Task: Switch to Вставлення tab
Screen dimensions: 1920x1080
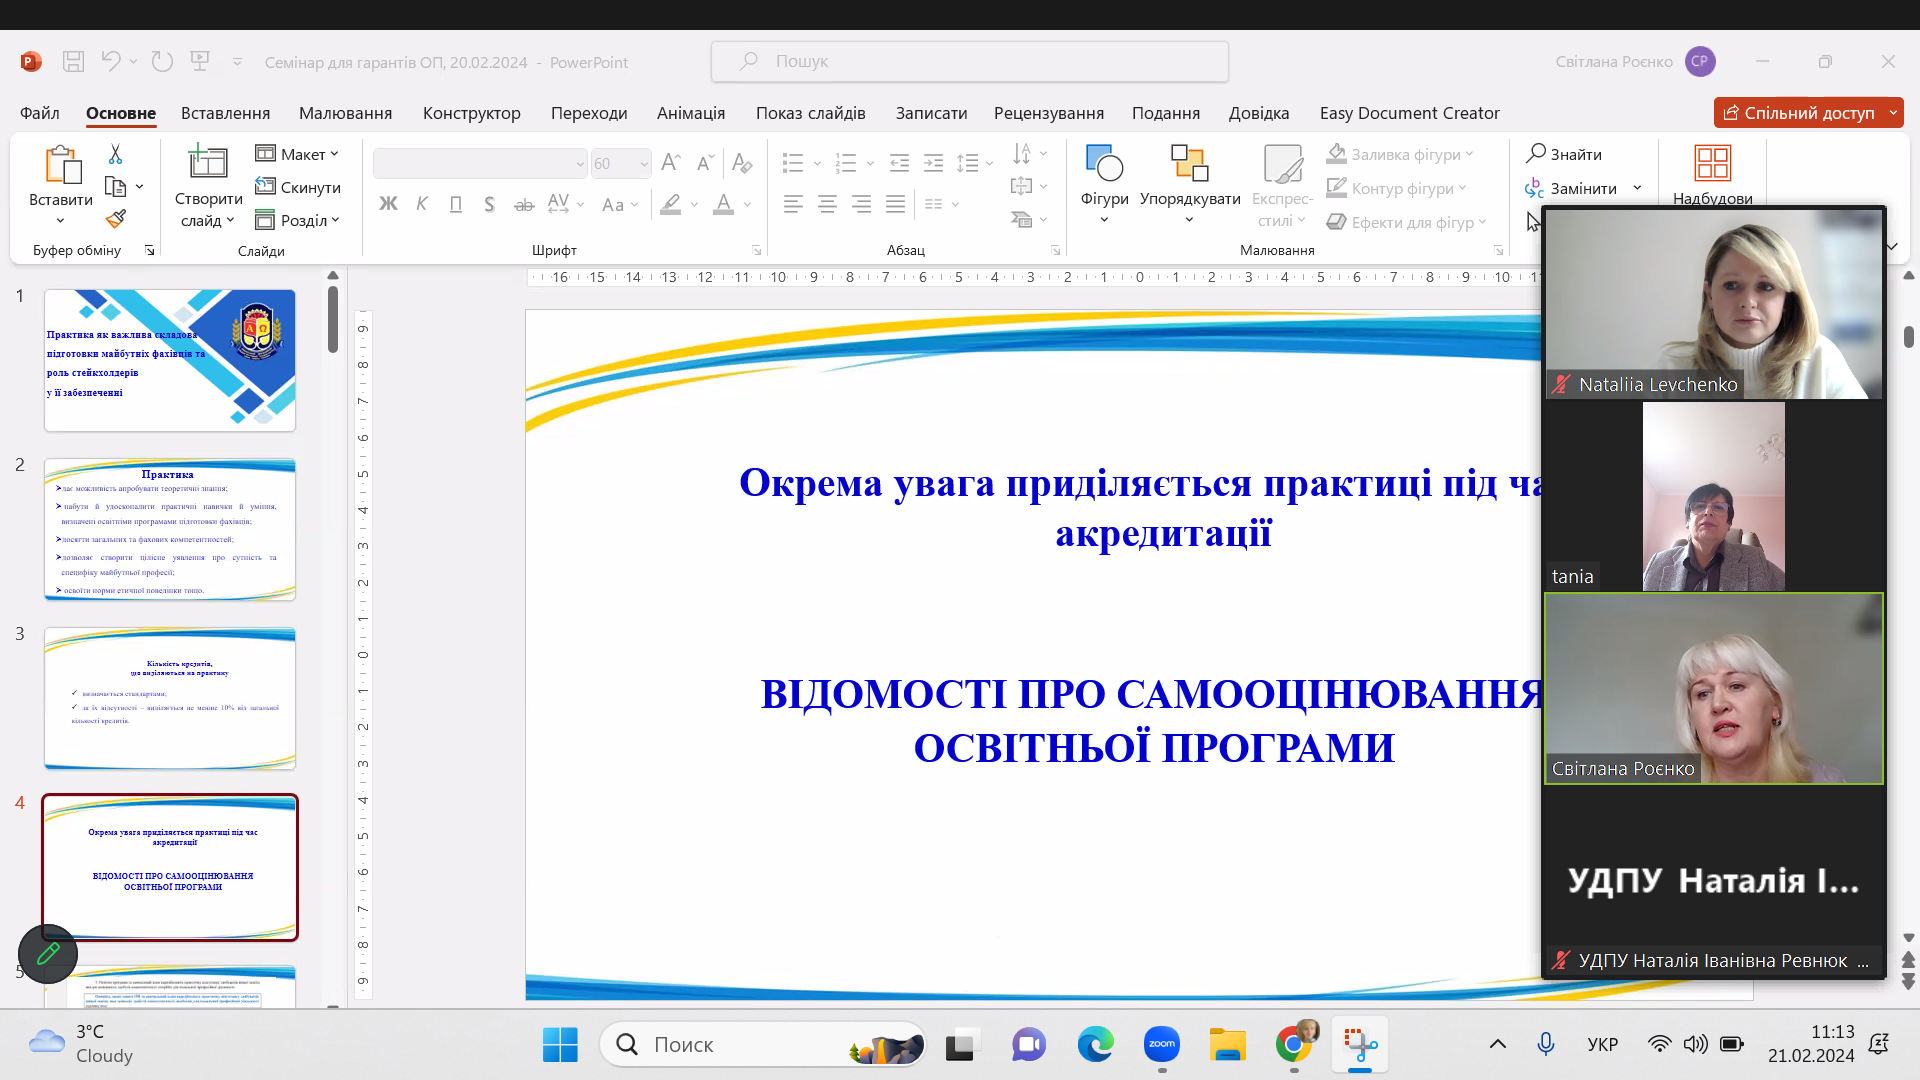Action: [x=226, y=113]
